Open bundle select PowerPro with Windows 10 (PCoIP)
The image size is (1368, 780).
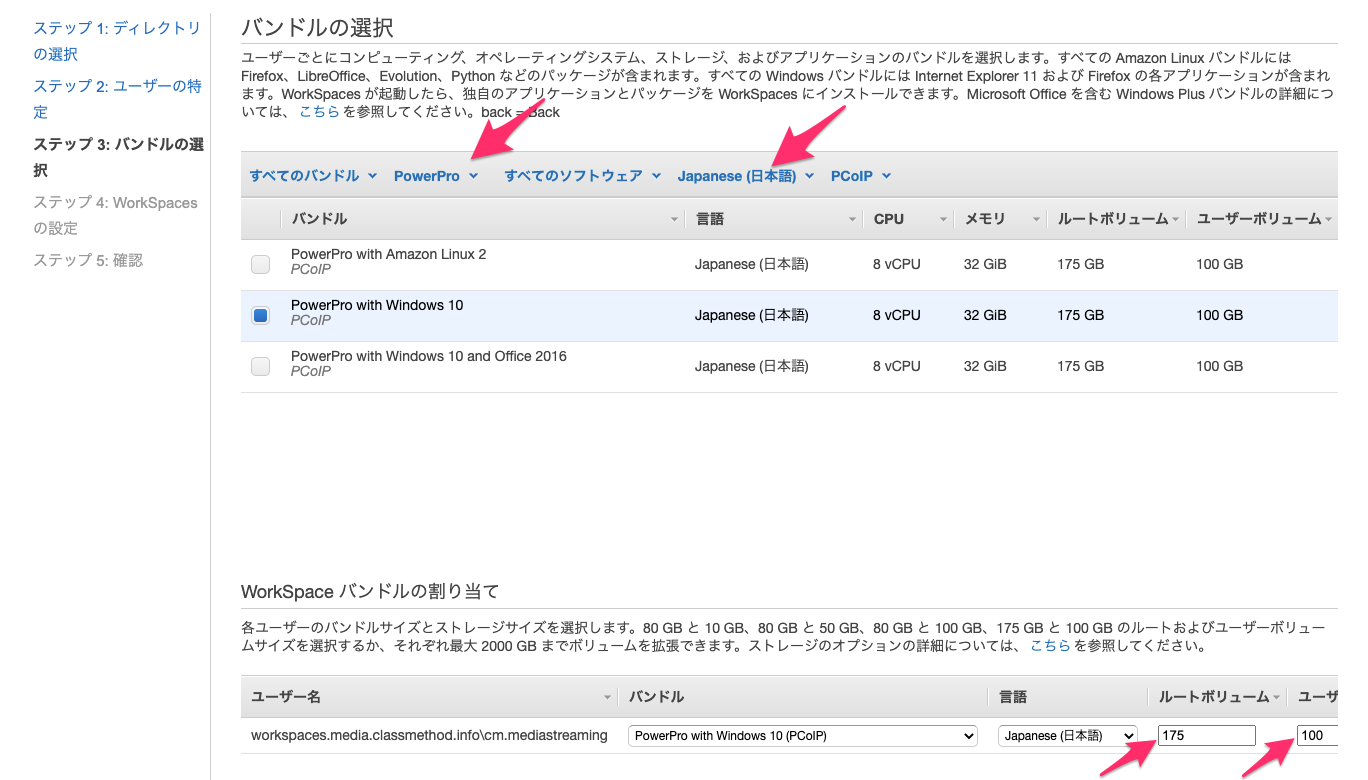tap(803, 735)
